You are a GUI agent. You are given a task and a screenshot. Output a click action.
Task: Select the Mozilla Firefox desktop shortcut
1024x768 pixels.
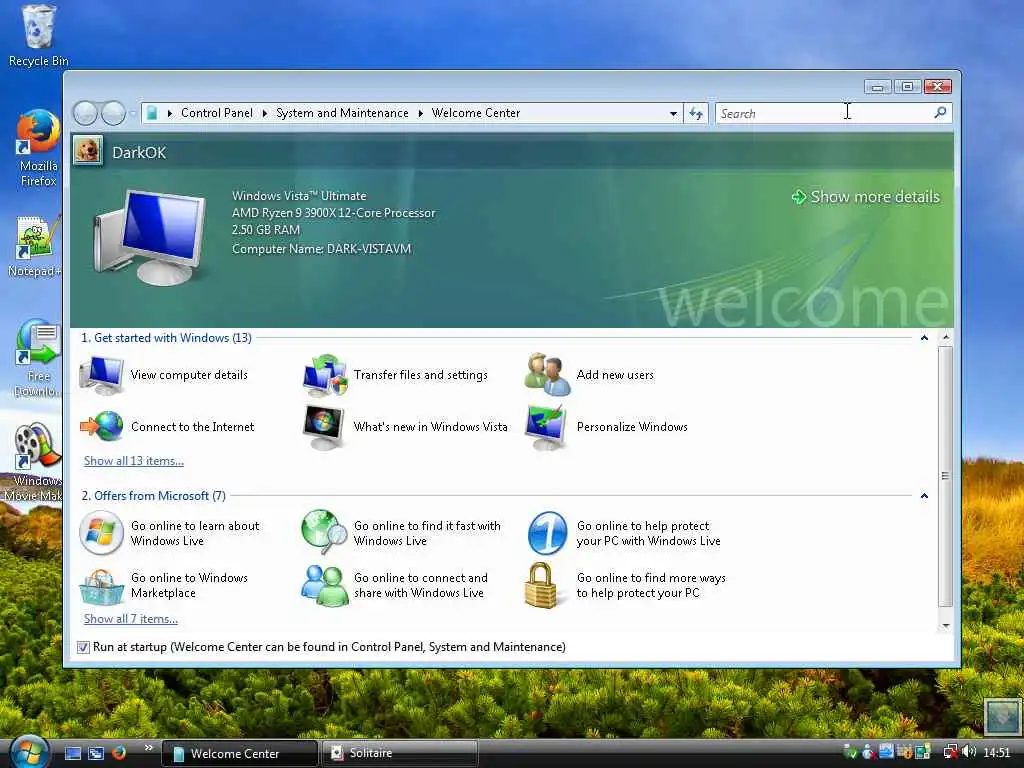click(x=39, y=149)
